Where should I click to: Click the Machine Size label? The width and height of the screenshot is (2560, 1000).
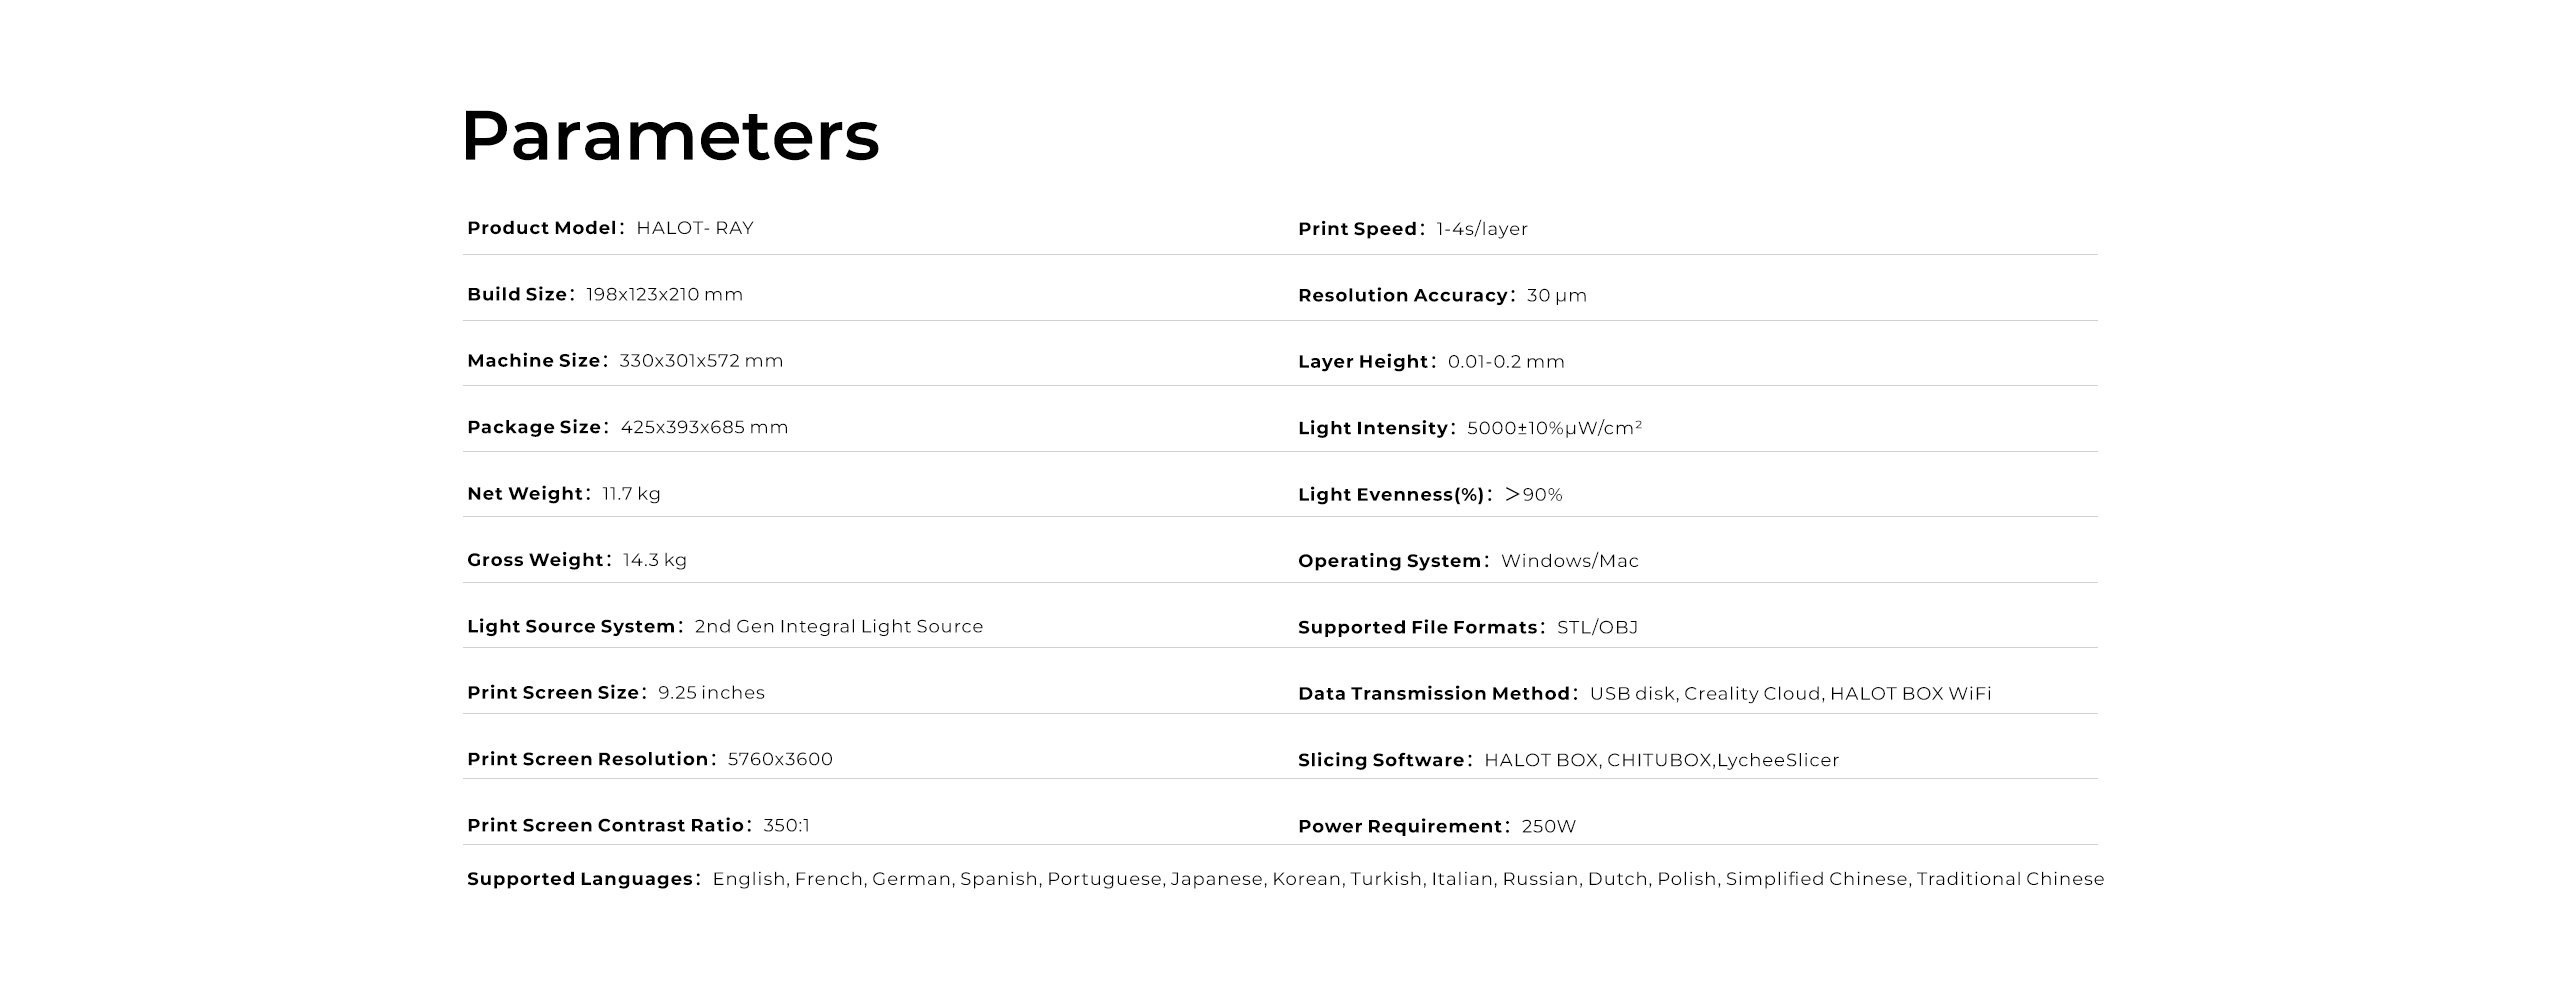click(x=534, y=361)
